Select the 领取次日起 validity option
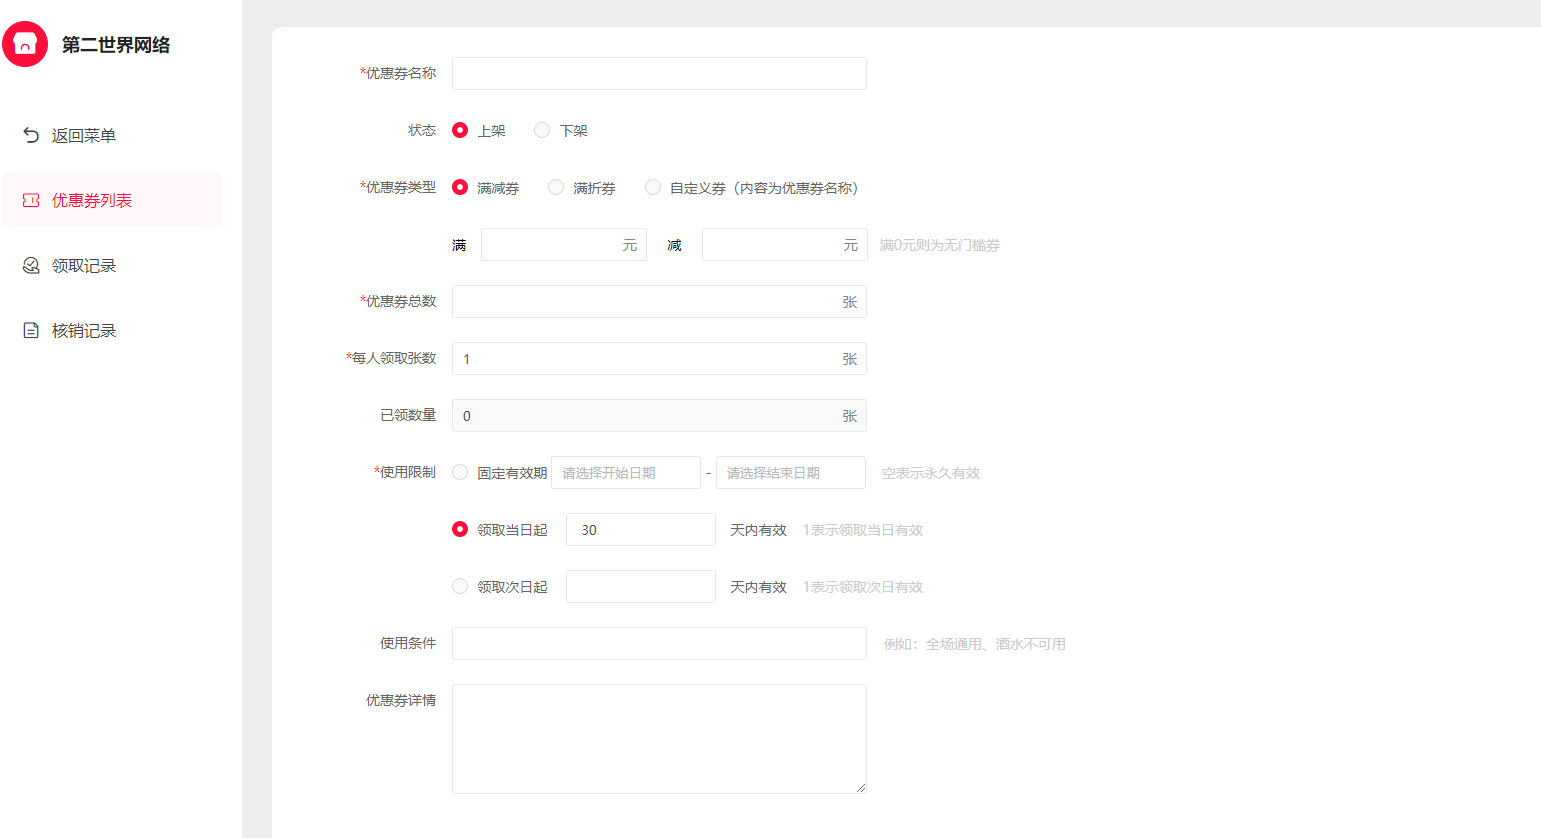Image resolution: width=1541 pixels, height=838 pixels. 460,586
